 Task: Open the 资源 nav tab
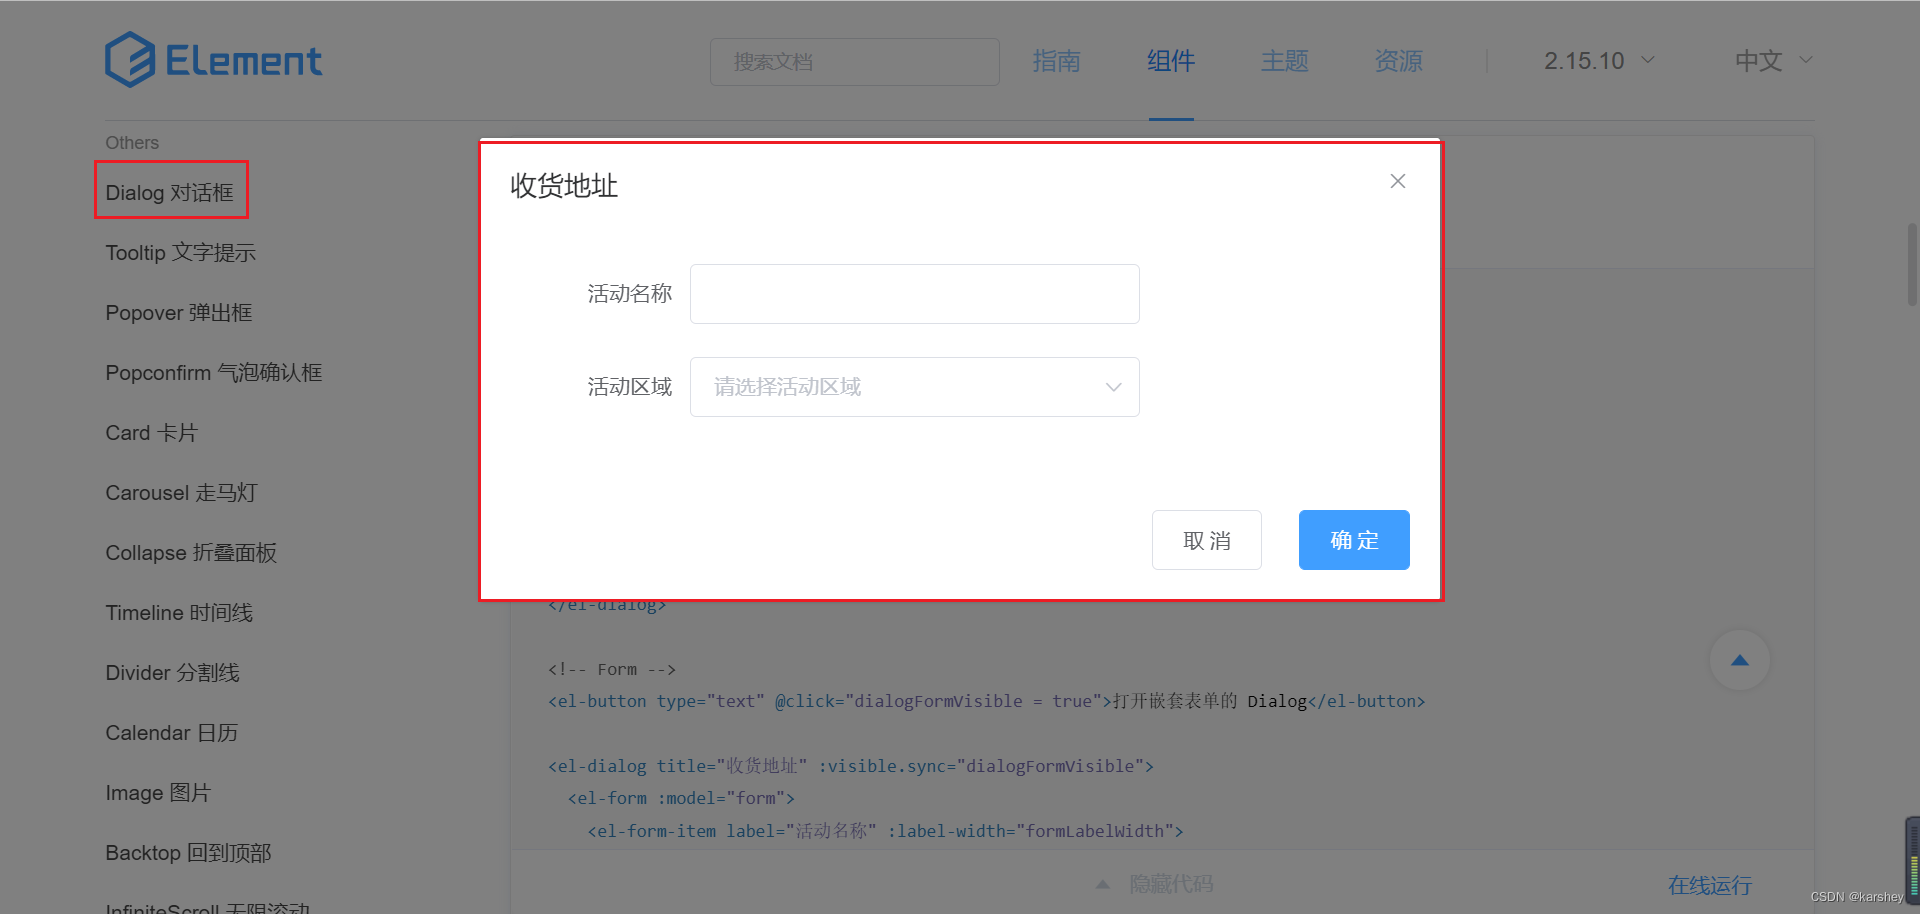pos(1399,61)
